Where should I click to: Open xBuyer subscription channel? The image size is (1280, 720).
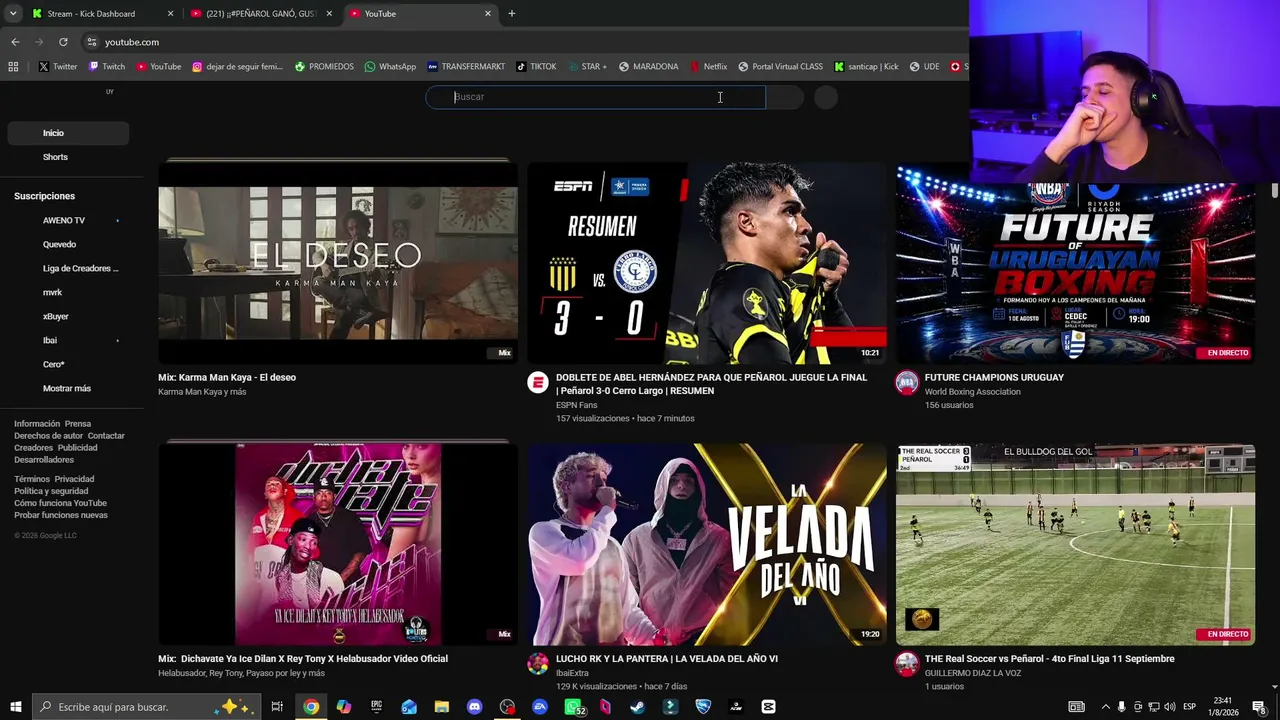click(56, 316)
